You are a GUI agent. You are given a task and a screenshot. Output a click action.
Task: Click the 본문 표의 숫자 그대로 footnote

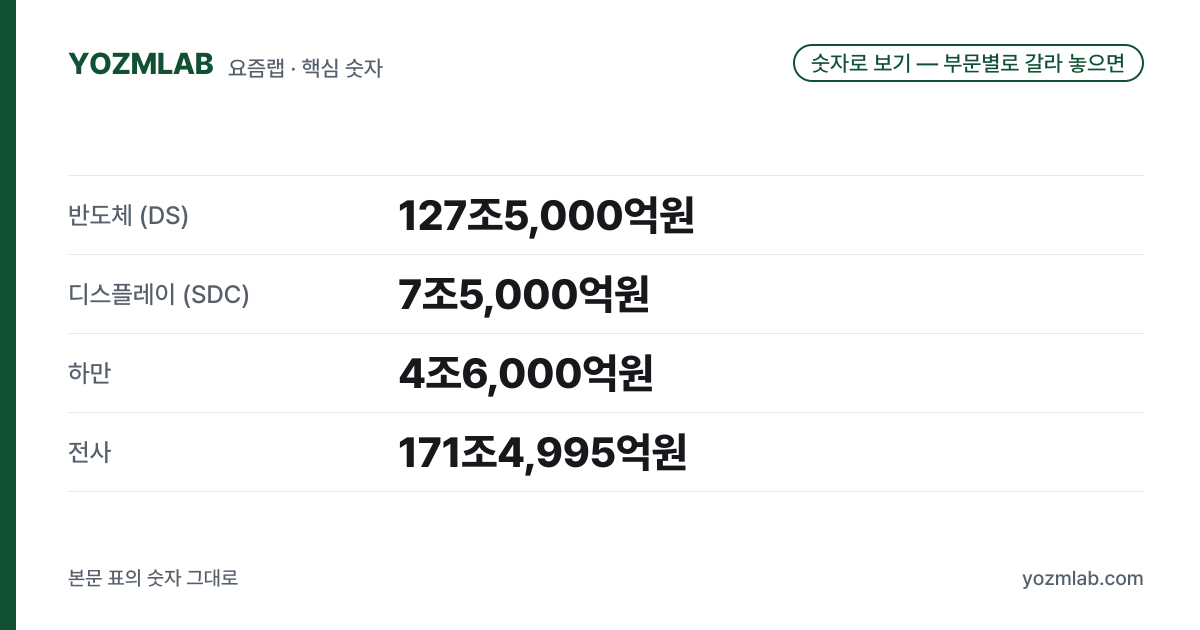[x=153, y=578]
